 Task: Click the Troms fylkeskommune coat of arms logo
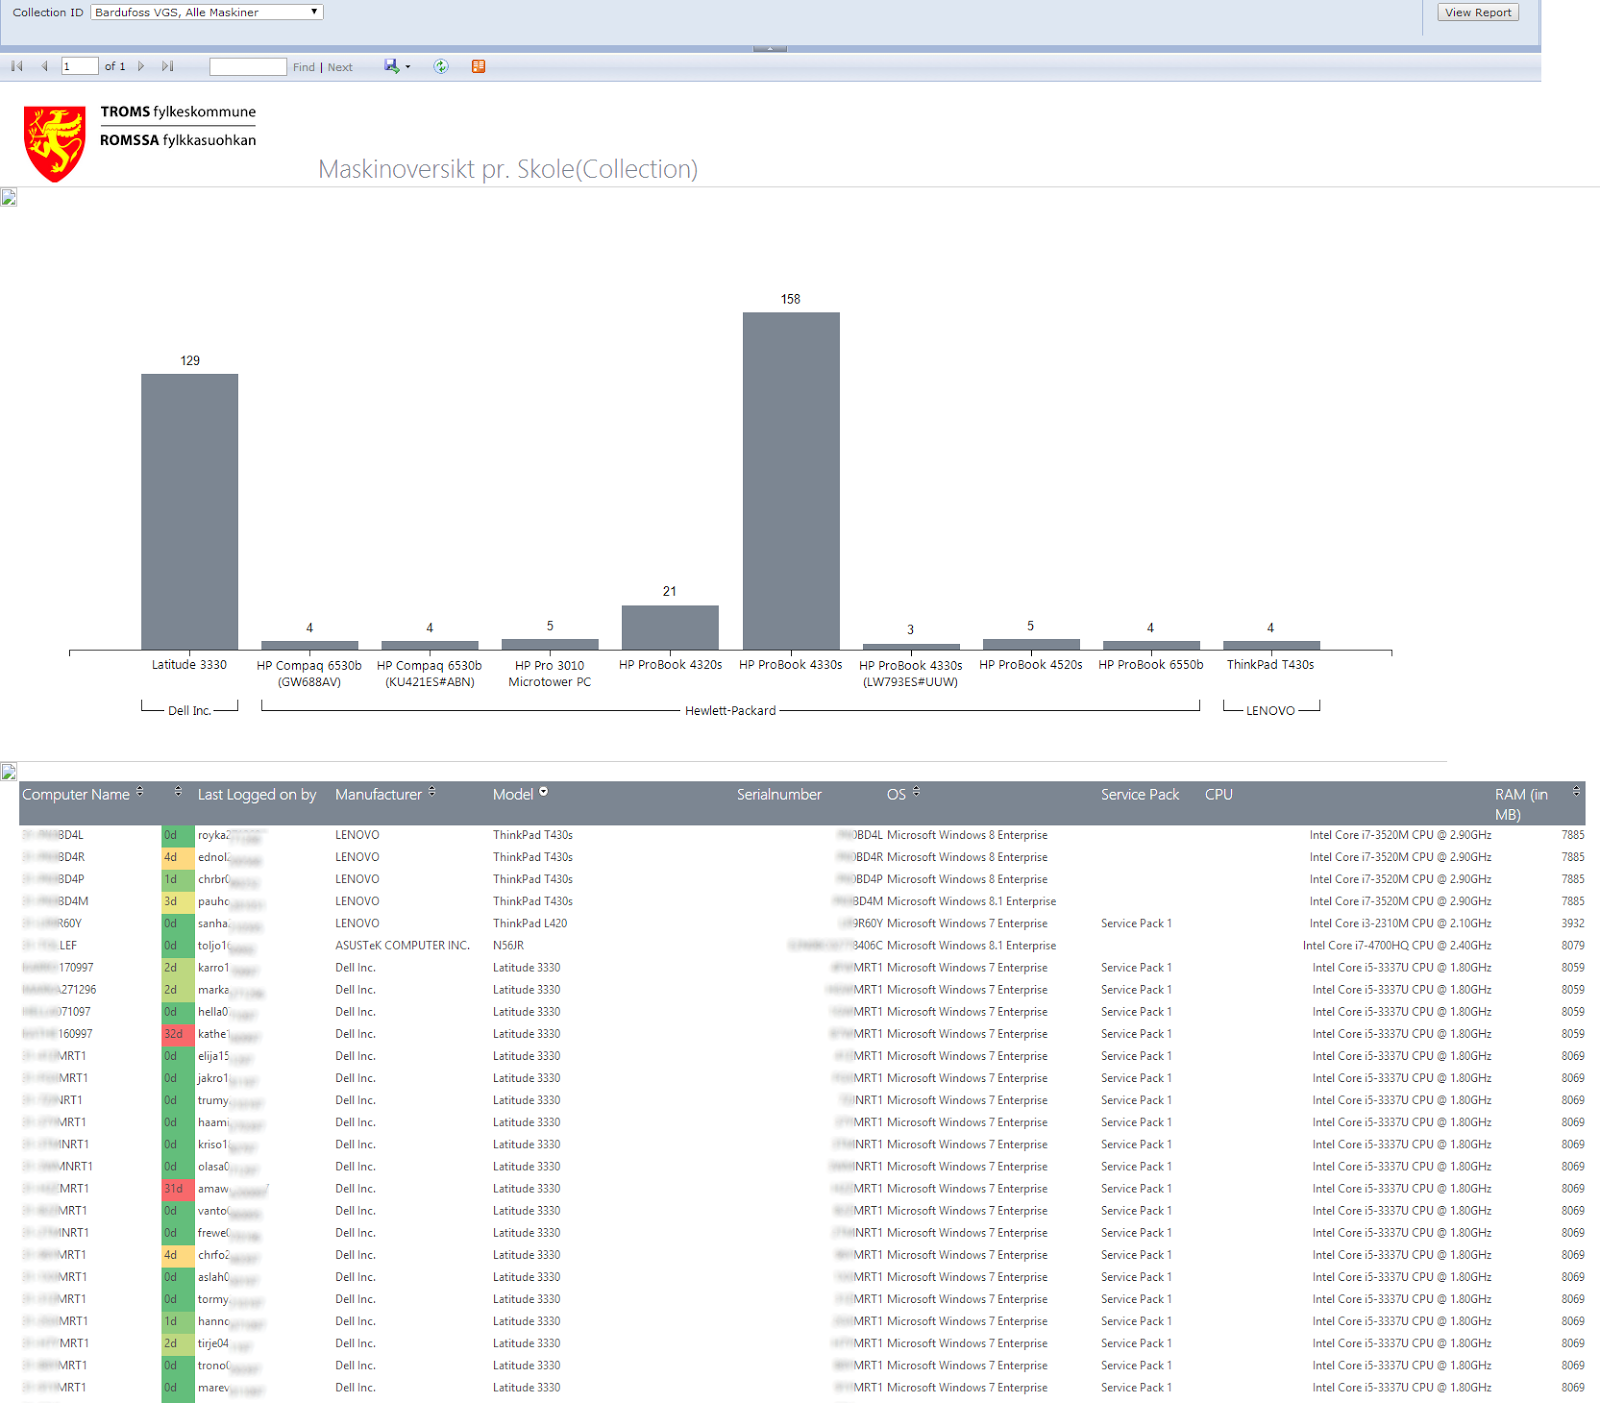pyautogui.click(x=55, y=138)
